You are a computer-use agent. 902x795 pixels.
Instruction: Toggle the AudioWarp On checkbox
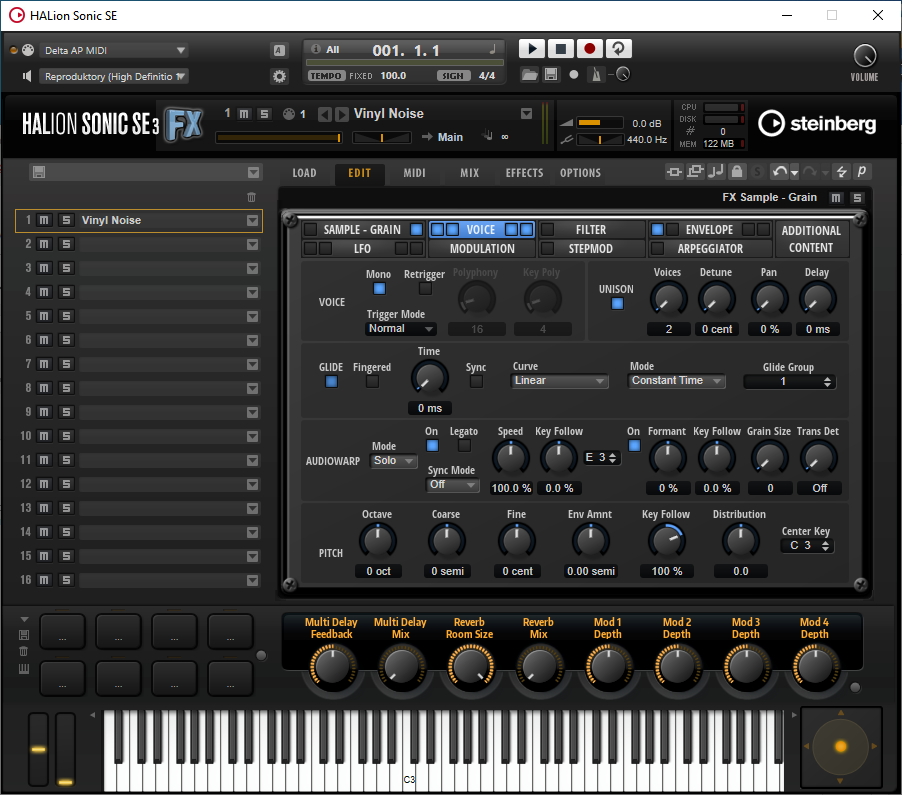coord(432,445)
